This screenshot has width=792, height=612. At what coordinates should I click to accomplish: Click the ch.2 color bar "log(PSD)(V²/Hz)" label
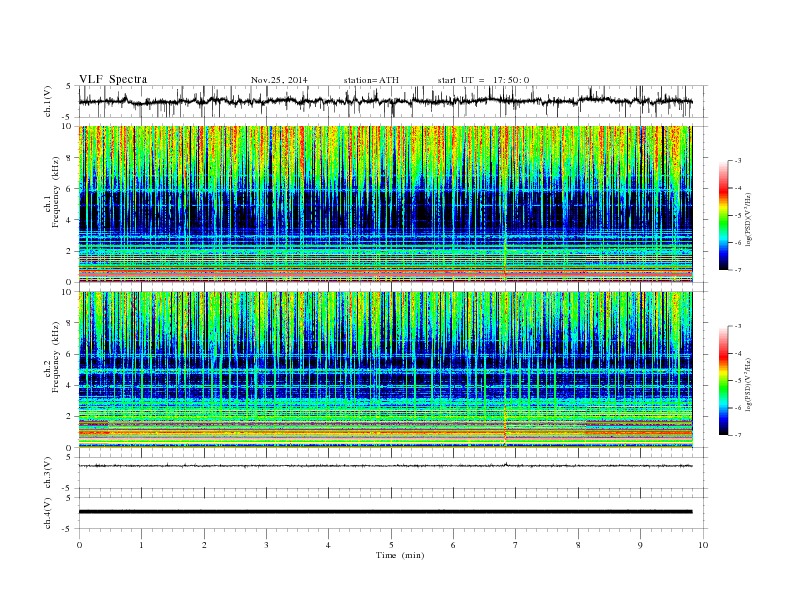(748, 384)
